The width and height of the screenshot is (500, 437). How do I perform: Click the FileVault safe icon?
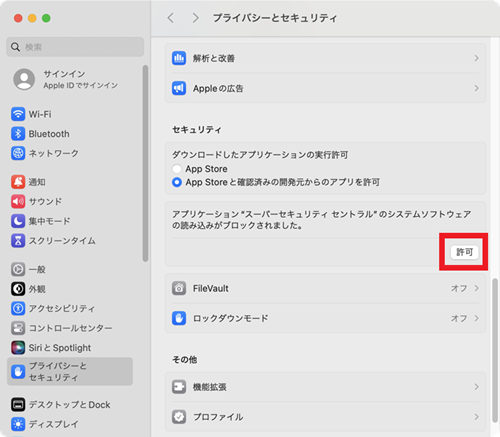[x=179, y=288]
